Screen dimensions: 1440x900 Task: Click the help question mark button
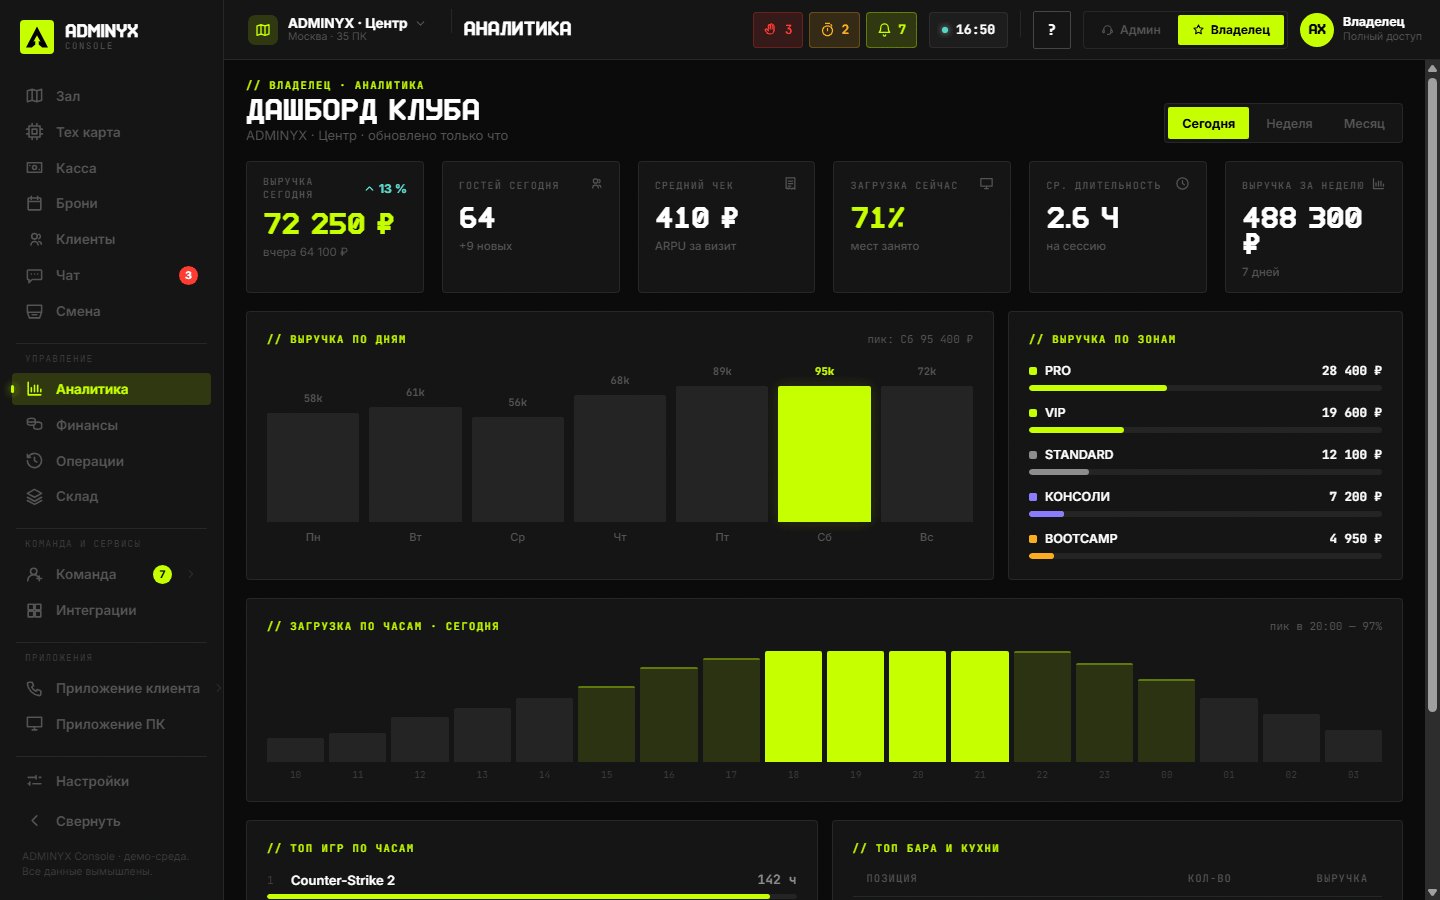[x=1051, y=30]
